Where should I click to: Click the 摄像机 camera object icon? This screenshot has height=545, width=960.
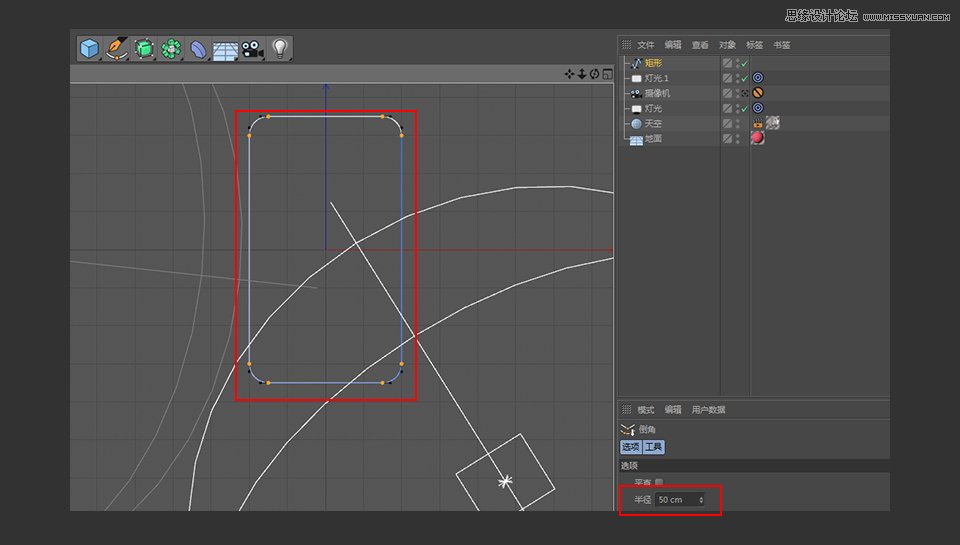[636, 94]
